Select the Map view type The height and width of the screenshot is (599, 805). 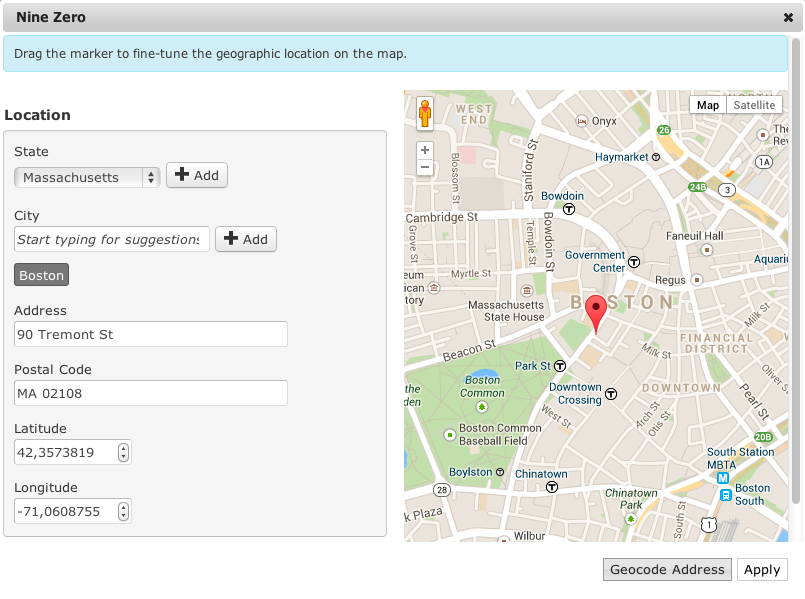(x=708, y=105)
